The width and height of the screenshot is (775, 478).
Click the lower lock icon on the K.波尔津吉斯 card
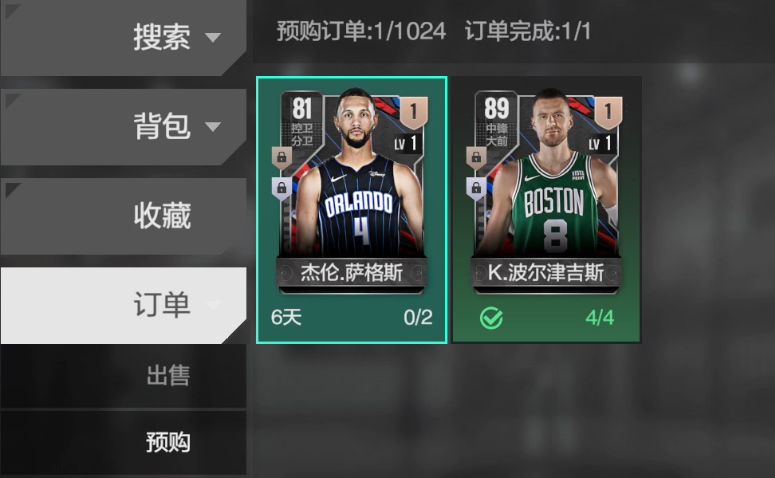click(476, 188)
